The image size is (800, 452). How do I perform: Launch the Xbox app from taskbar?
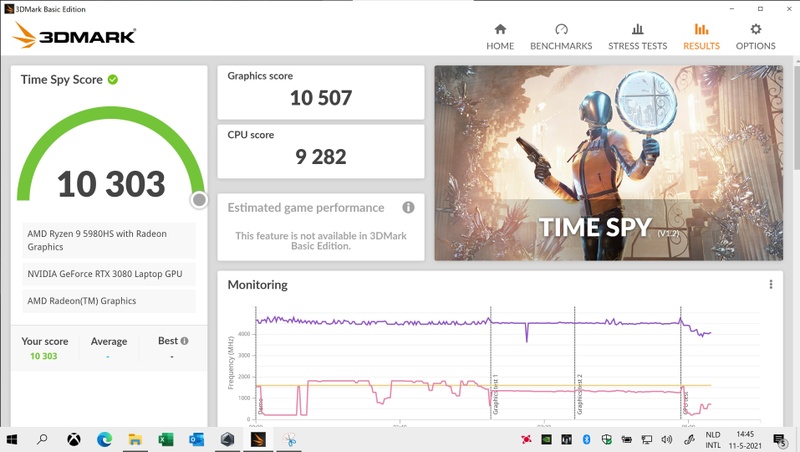(x=74, y=439)
